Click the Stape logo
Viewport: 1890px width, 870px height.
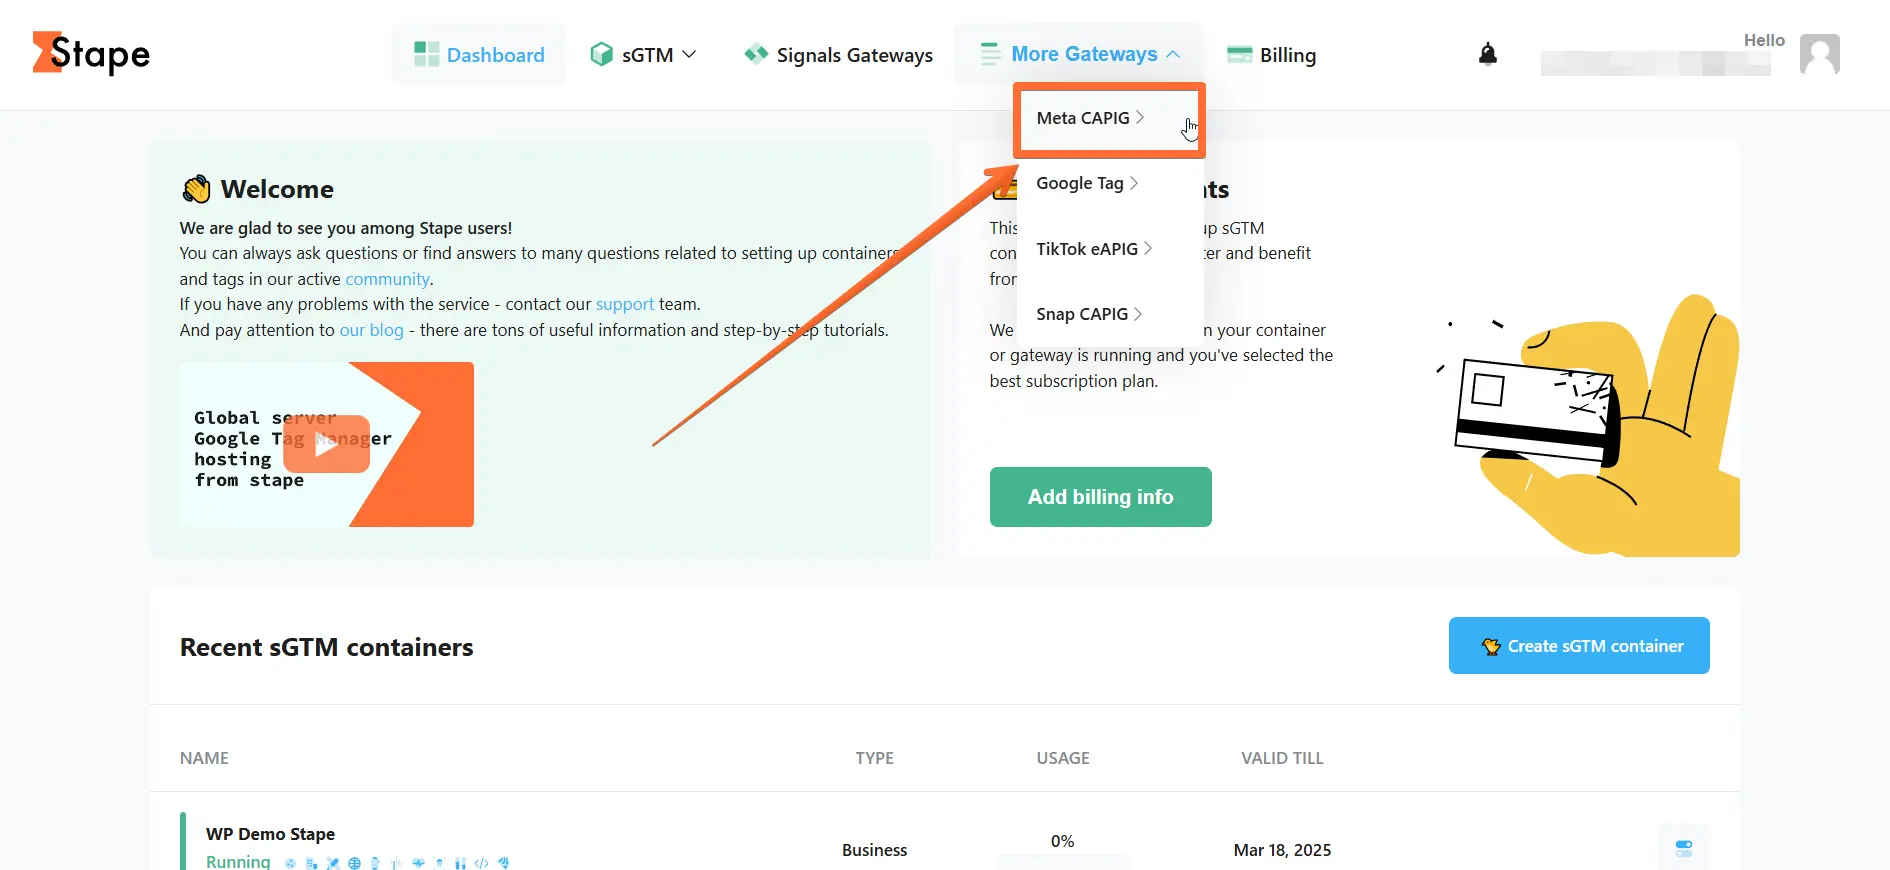(x=91, y=54)
